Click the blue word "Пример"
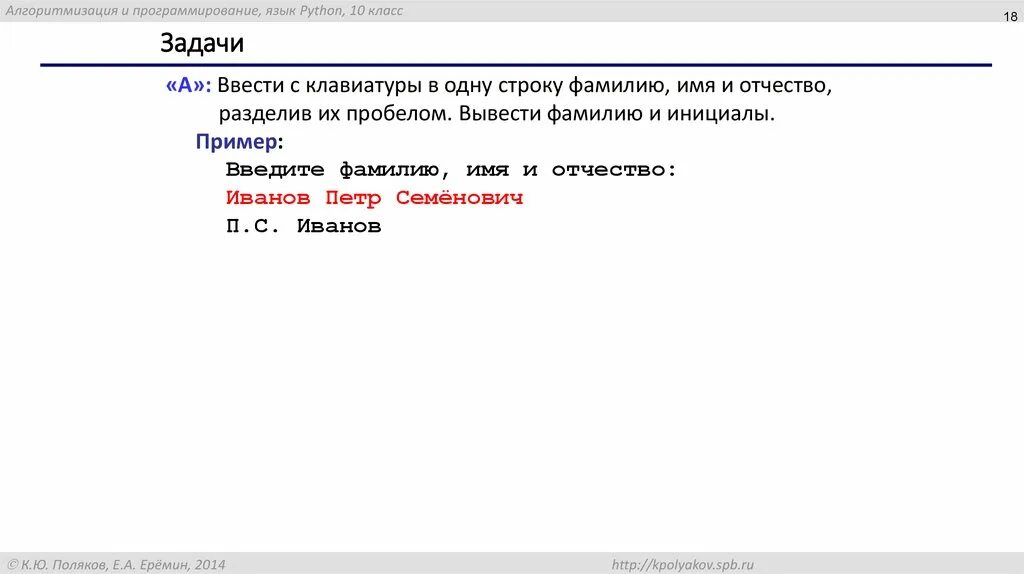This screenshot has height=574, width=1024. (x=236, y=142)
